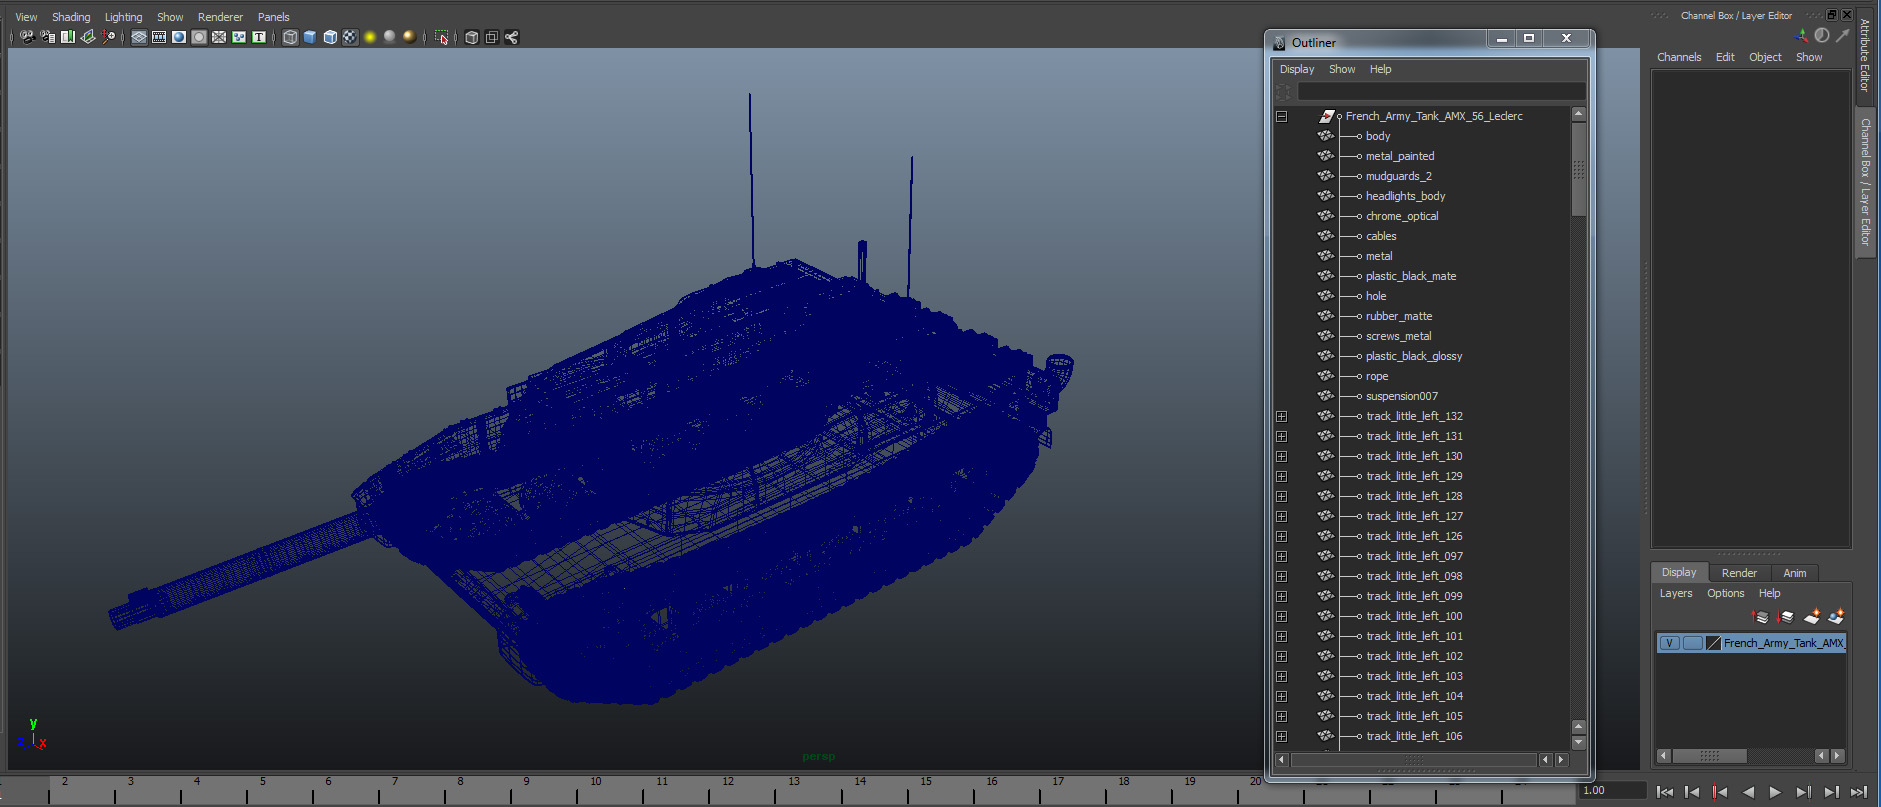Select the rubber_matte node
The width and height of the screenshot is (1881, 807).
(x=1399, y=316)
